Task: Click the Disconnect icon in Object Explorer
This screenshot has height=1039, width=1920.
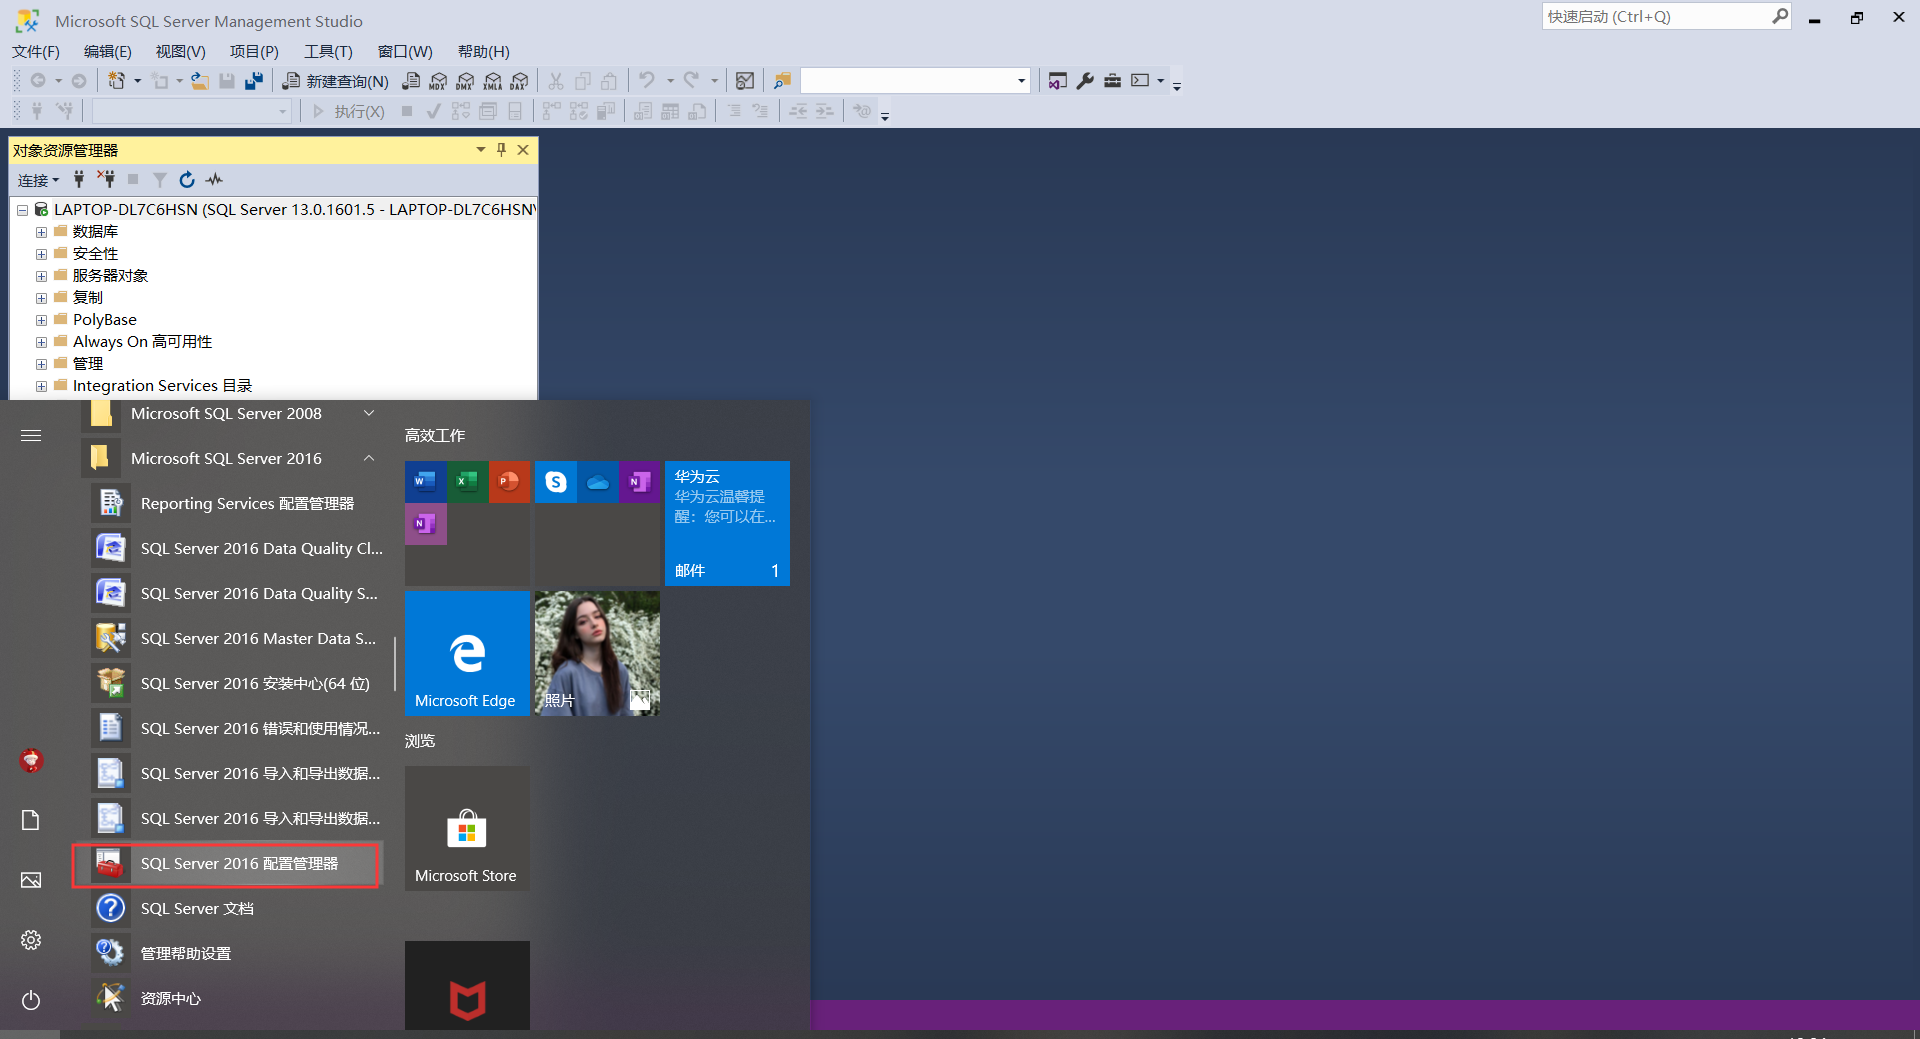Action: (106, 179)
